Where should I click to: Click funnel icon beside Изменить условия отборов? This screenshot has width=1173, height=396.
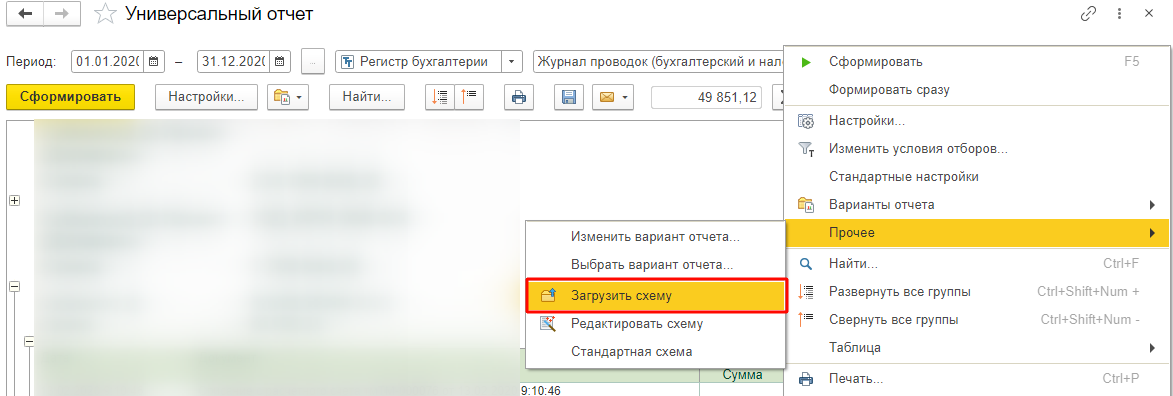coord(806,149)
